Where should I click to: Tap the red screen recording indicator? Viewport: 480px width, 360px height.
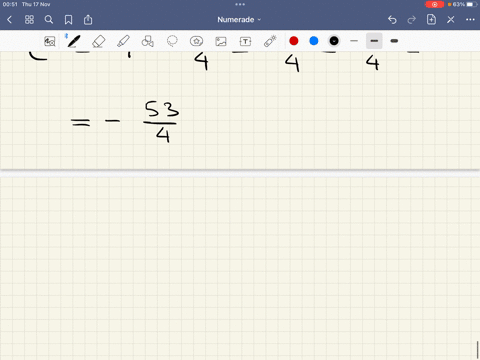[x=435, y=4]
